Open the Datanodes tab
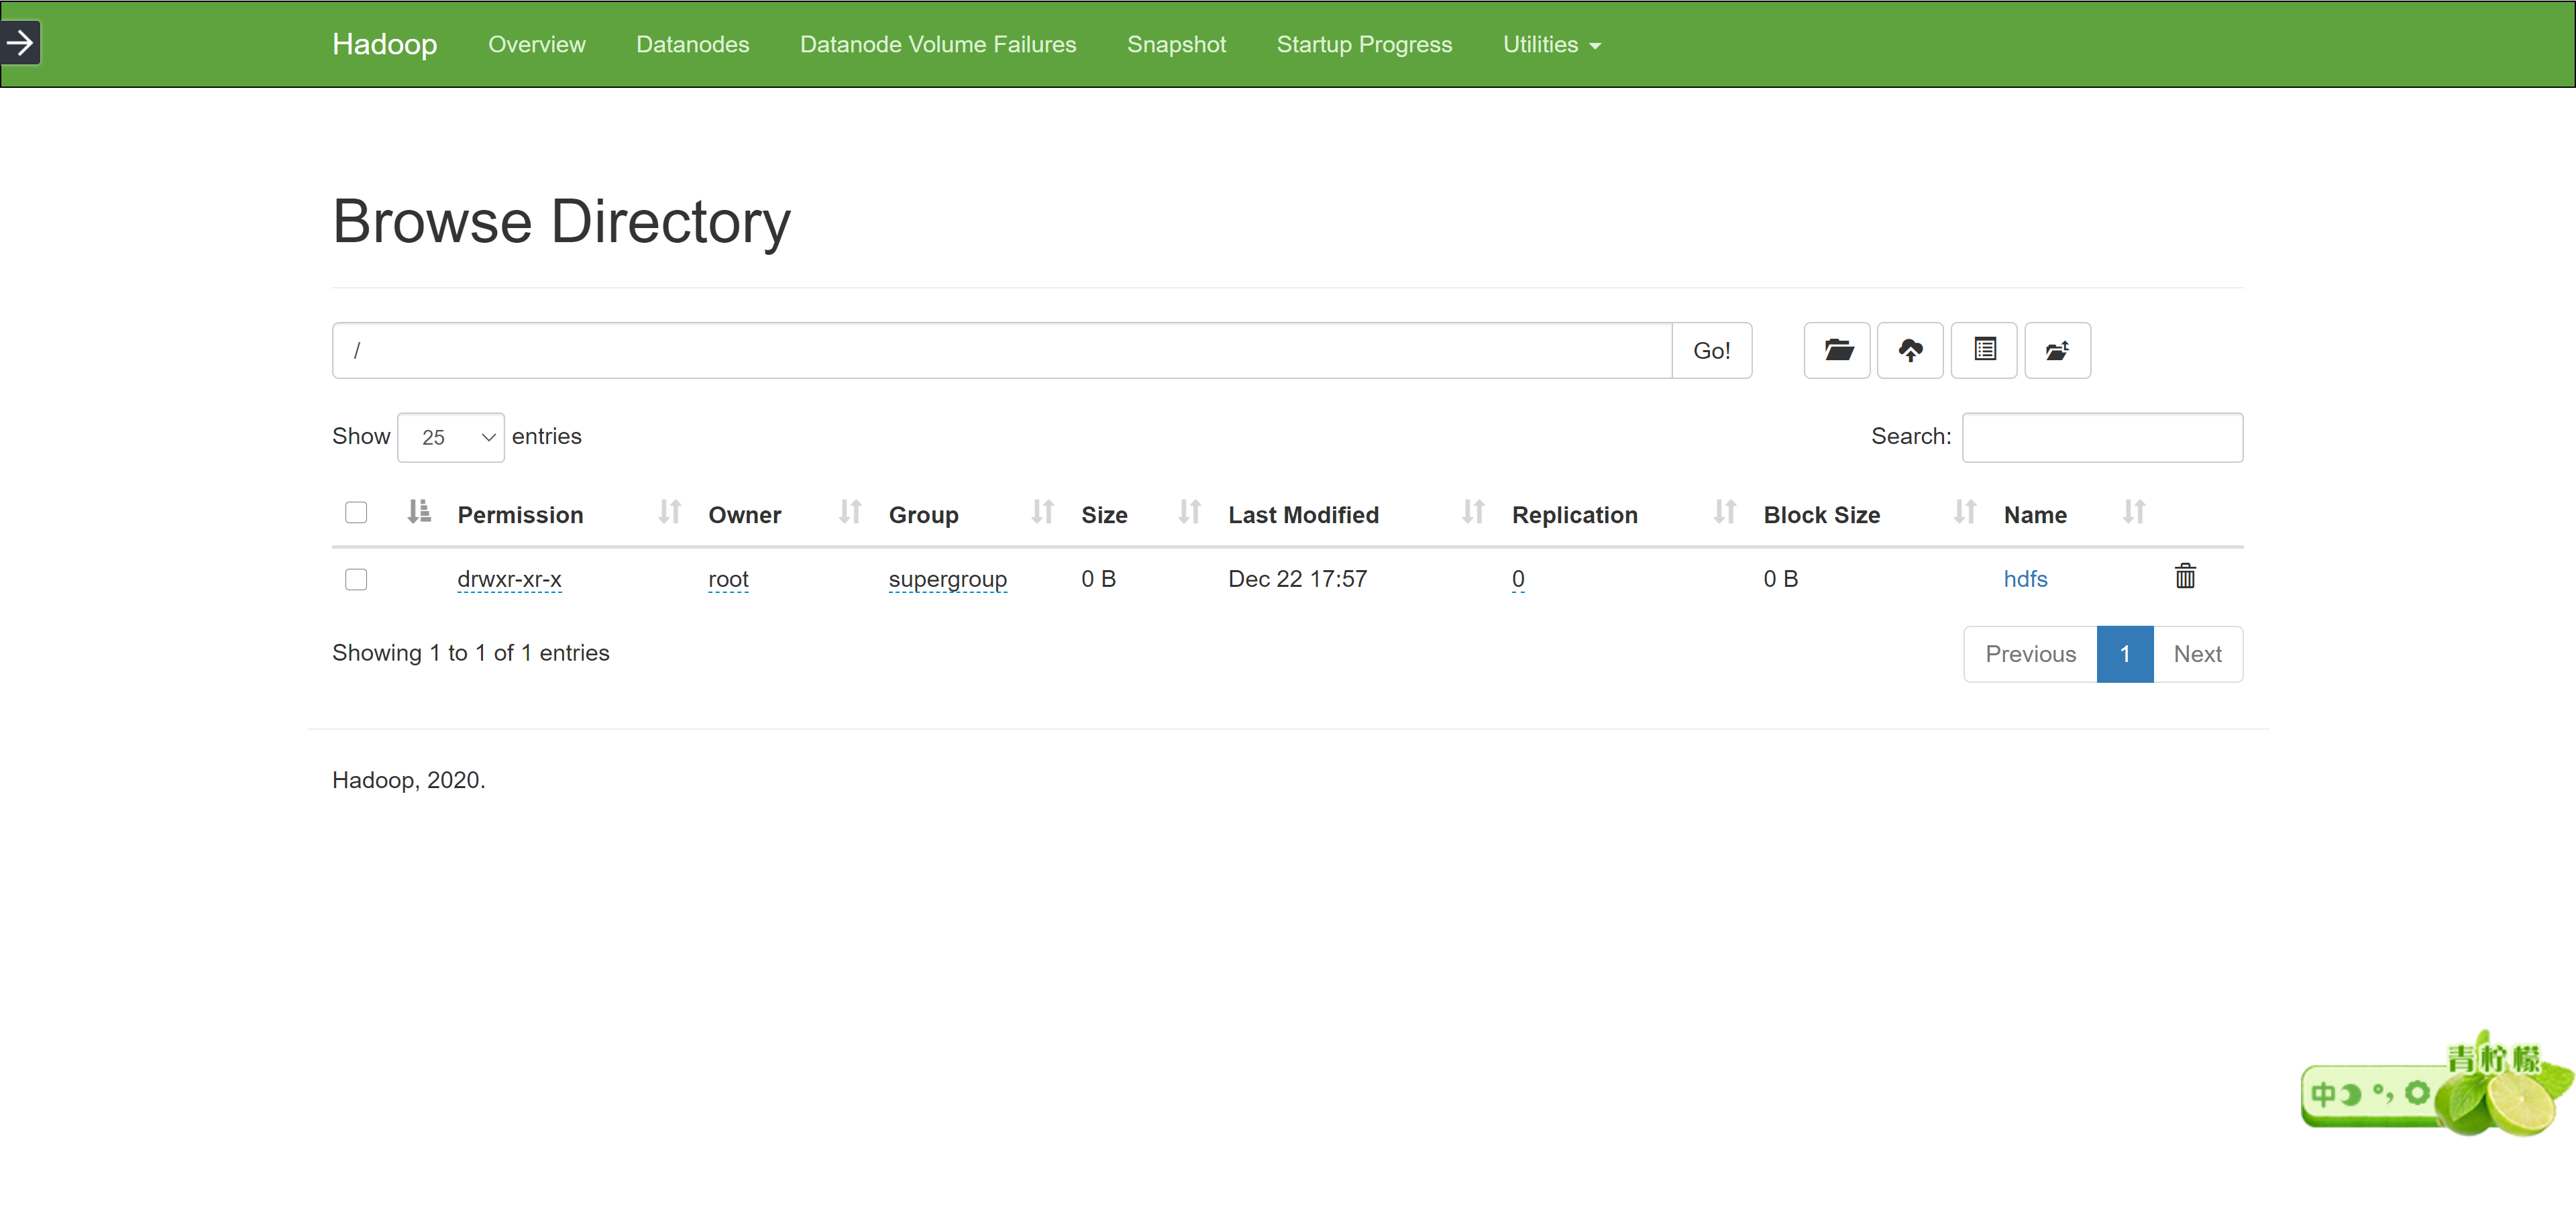This screenshot has height=1210, width=2576. (x=692, y=45)
